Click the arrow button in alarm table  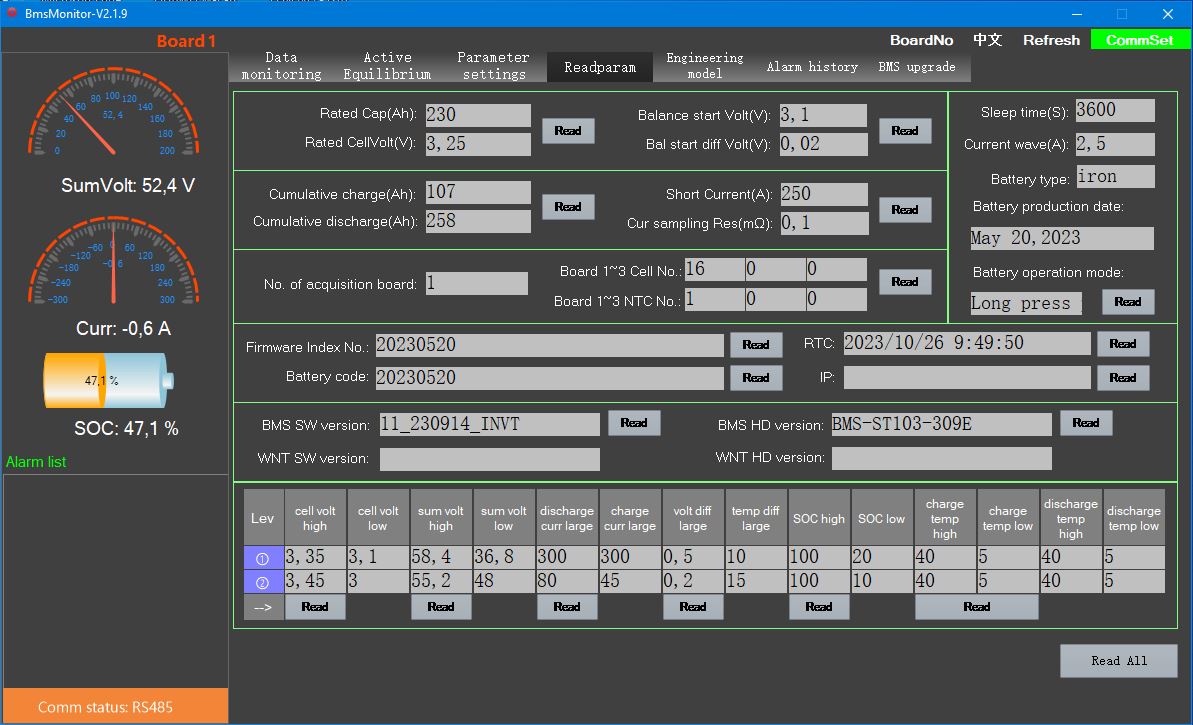point(262,607)
